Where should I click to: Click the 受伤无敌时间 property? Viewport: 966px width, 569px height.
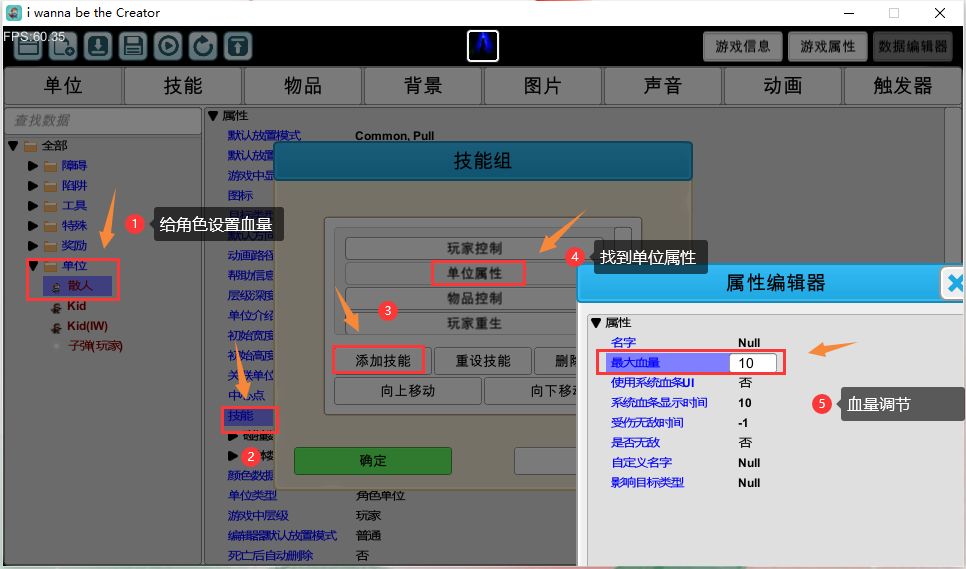(646, 422)
